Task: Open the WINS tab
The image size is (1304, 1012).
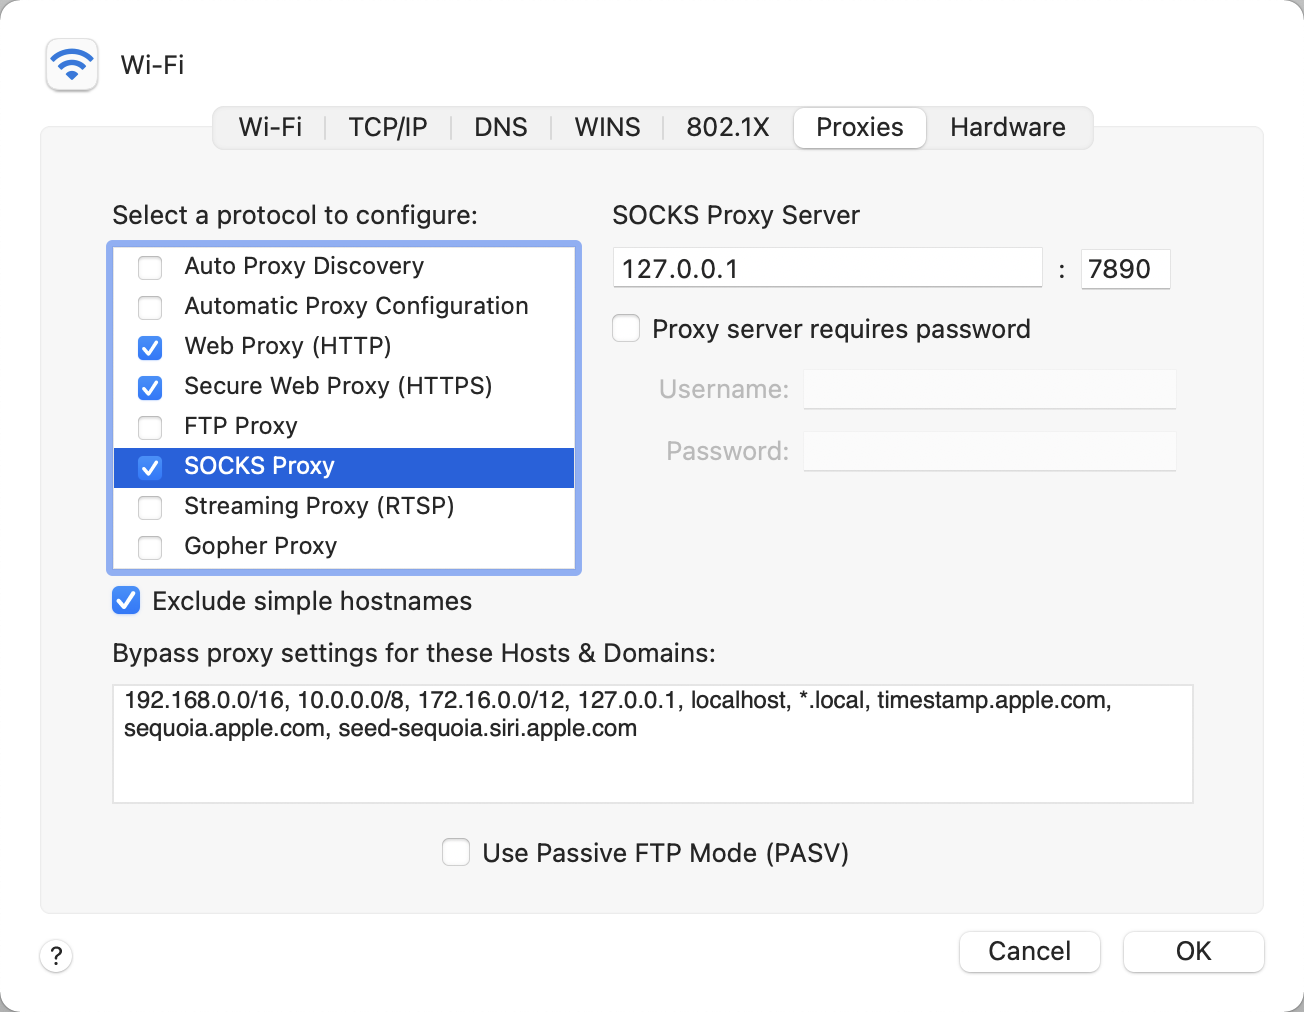Action: pos(607,127)
